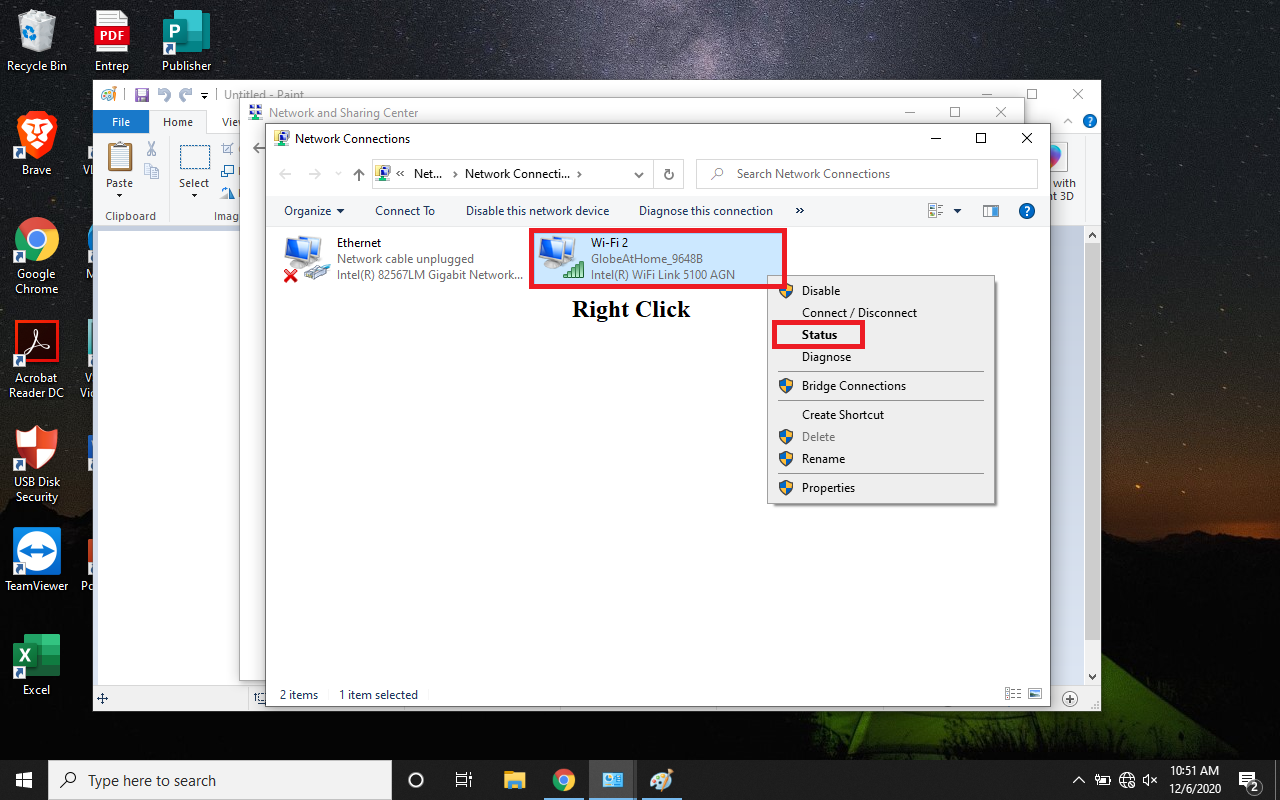Open TeamViewer desktop shortcut
1280x800 pixels.
coord(37,560)
